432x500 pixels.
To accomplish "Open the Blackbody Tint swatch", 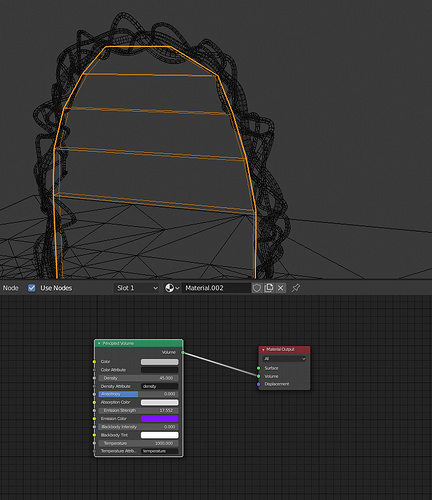I will [159, 435].
